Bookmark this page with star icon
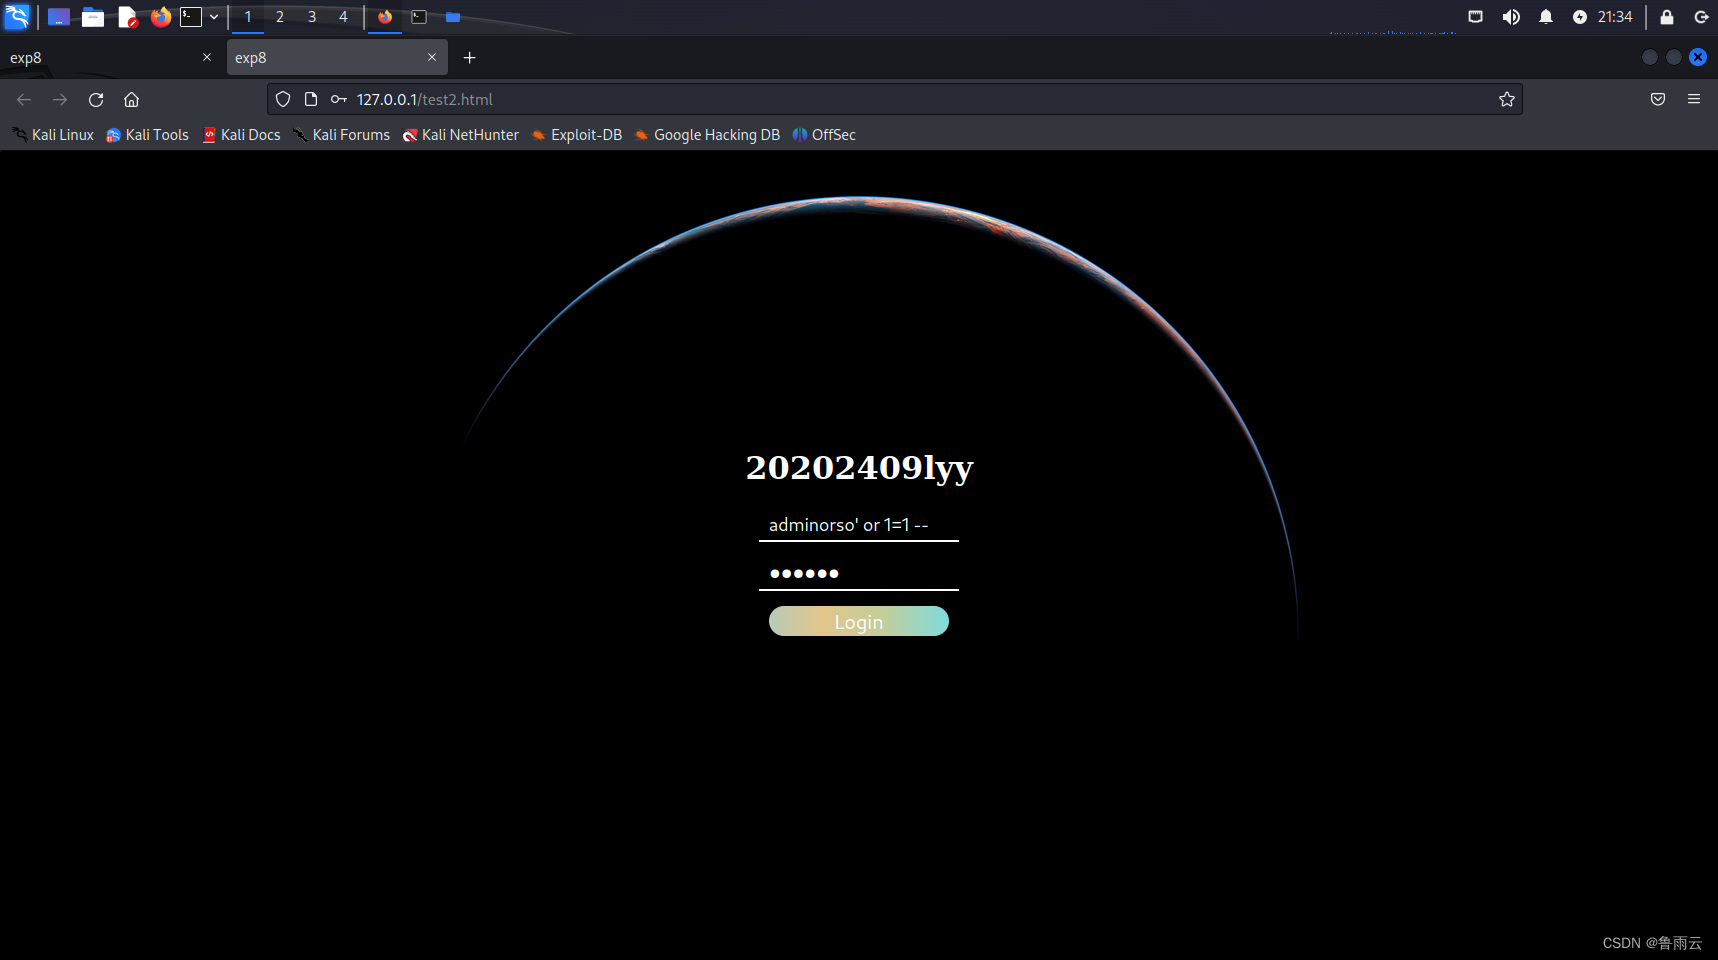The image size is (1718, 960). click(x=1507, y=99)
